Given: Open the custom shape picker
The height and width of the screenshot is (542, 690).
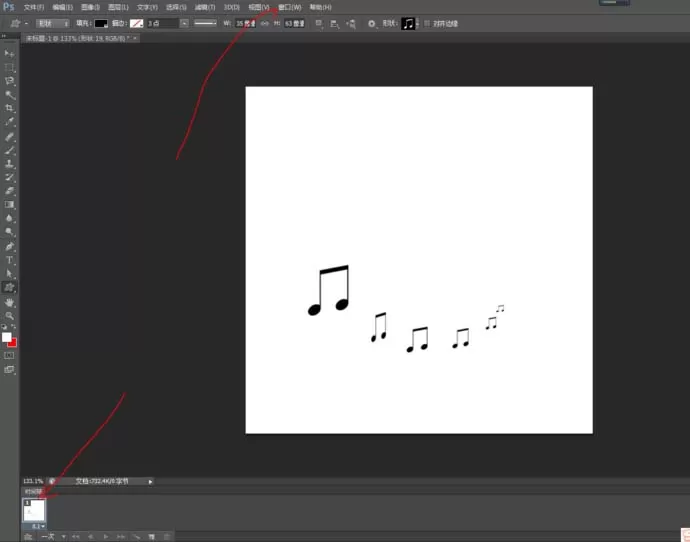Looking at the screenshot, I should coord(410,24).
